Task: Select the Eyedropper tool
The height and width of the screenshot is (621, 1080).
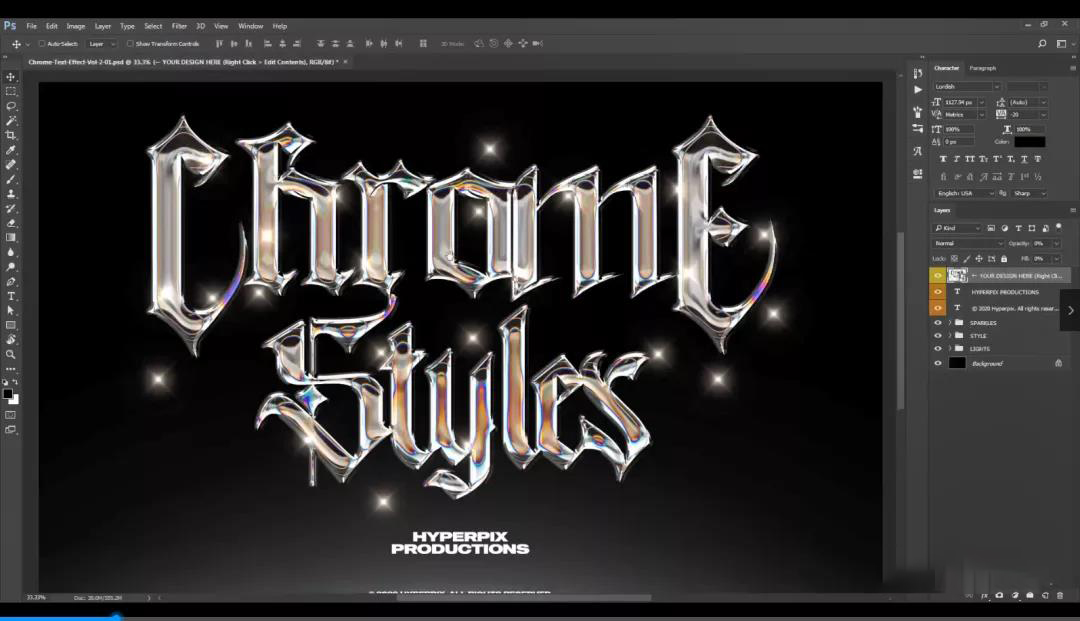Action: (x=11, y=149)
